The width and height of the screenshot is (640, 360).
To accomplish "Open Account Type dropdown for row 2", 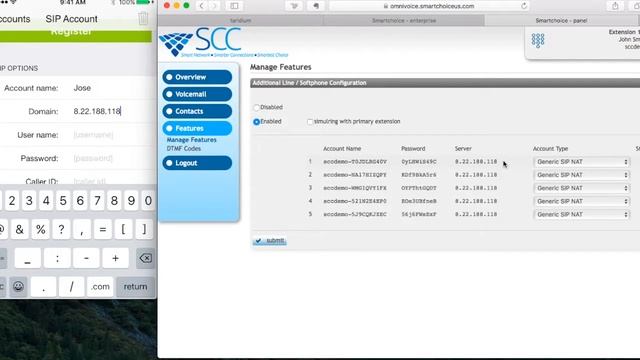I will pos(582,175).
